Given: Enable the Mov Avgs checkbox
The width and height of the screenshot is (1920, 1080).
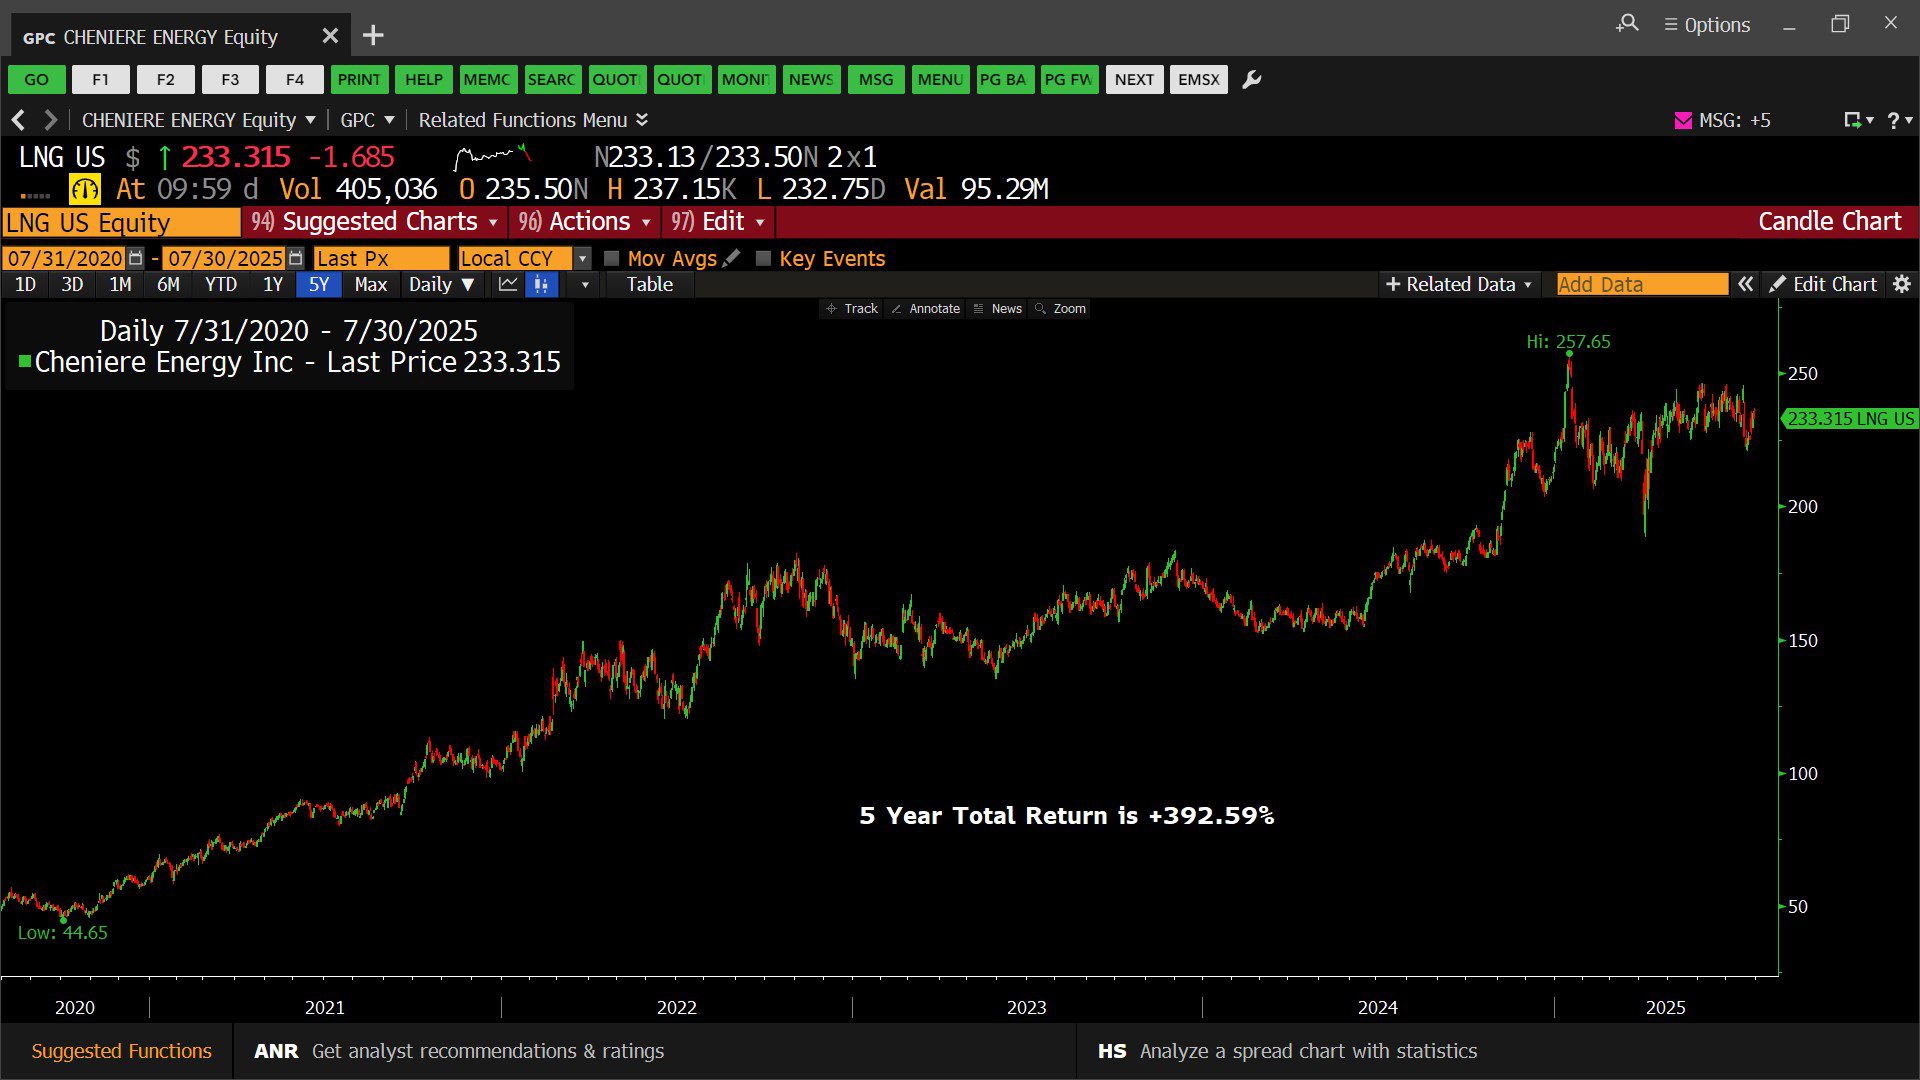Looking at the screenshot, I should [x=612, y=258].
